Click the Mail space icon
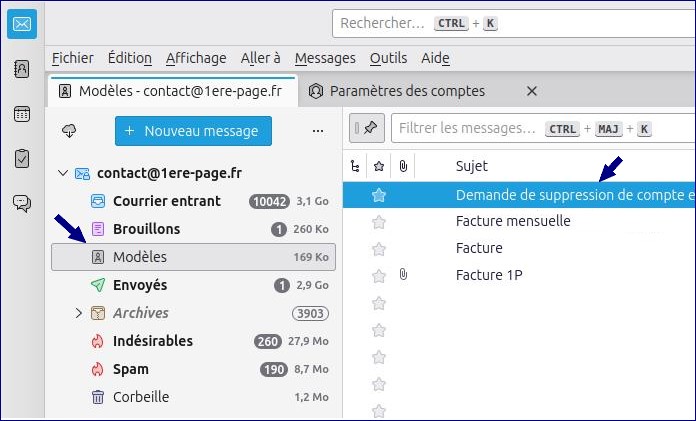 (x=21, y=24)
